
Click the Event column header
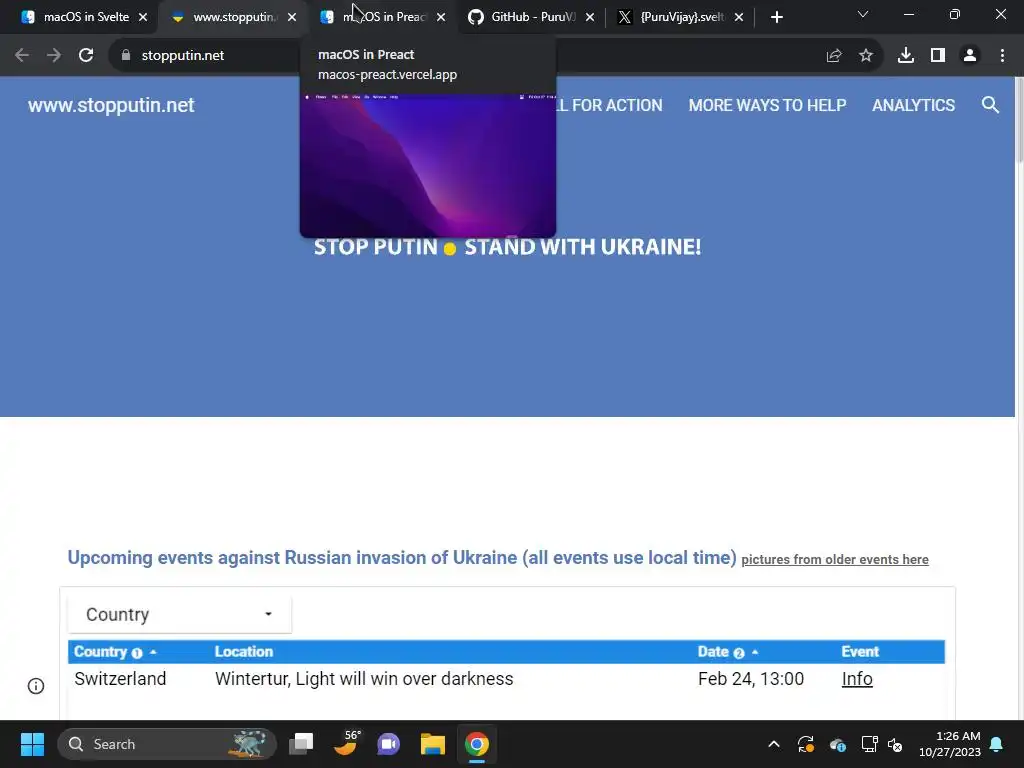860,652
